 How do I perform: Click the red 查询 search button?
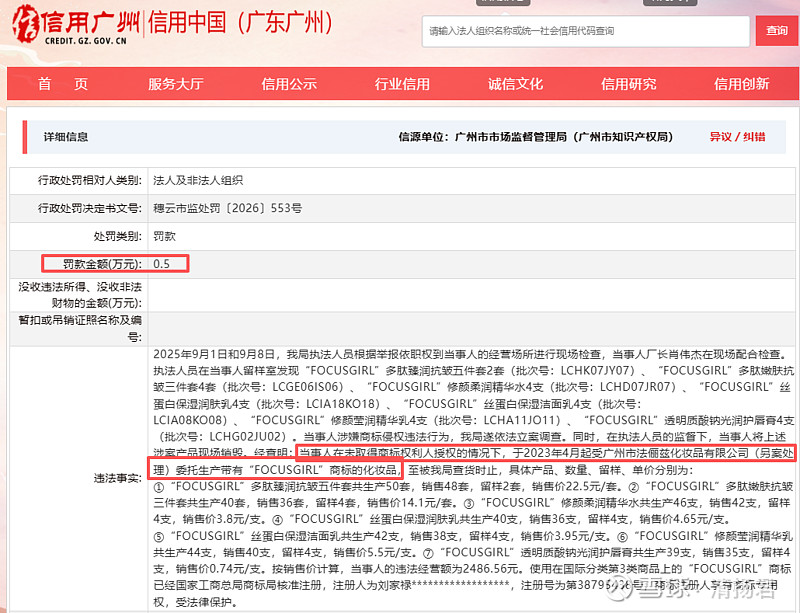[777, 31]
